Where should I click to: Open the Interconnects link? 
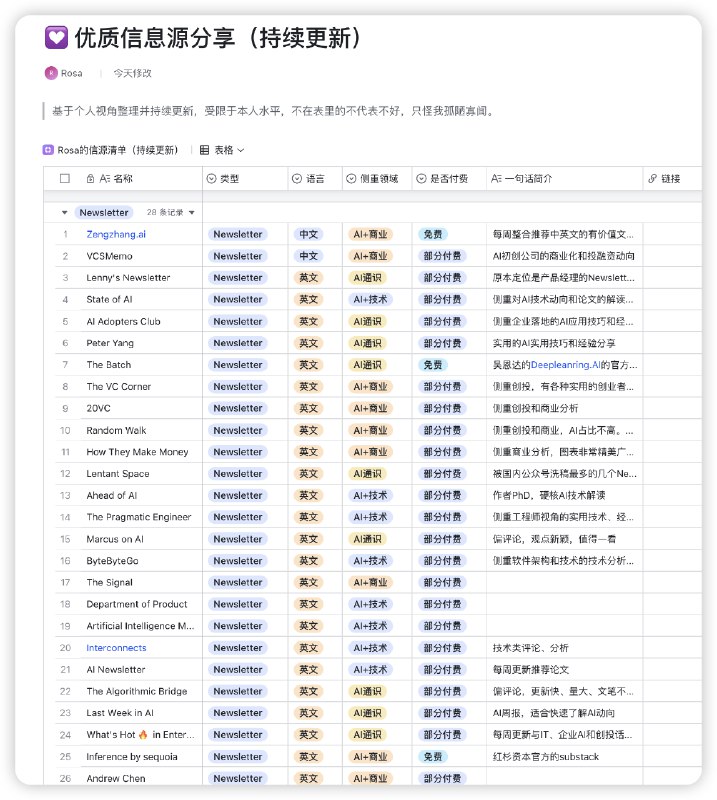click(x=116, y=648)
